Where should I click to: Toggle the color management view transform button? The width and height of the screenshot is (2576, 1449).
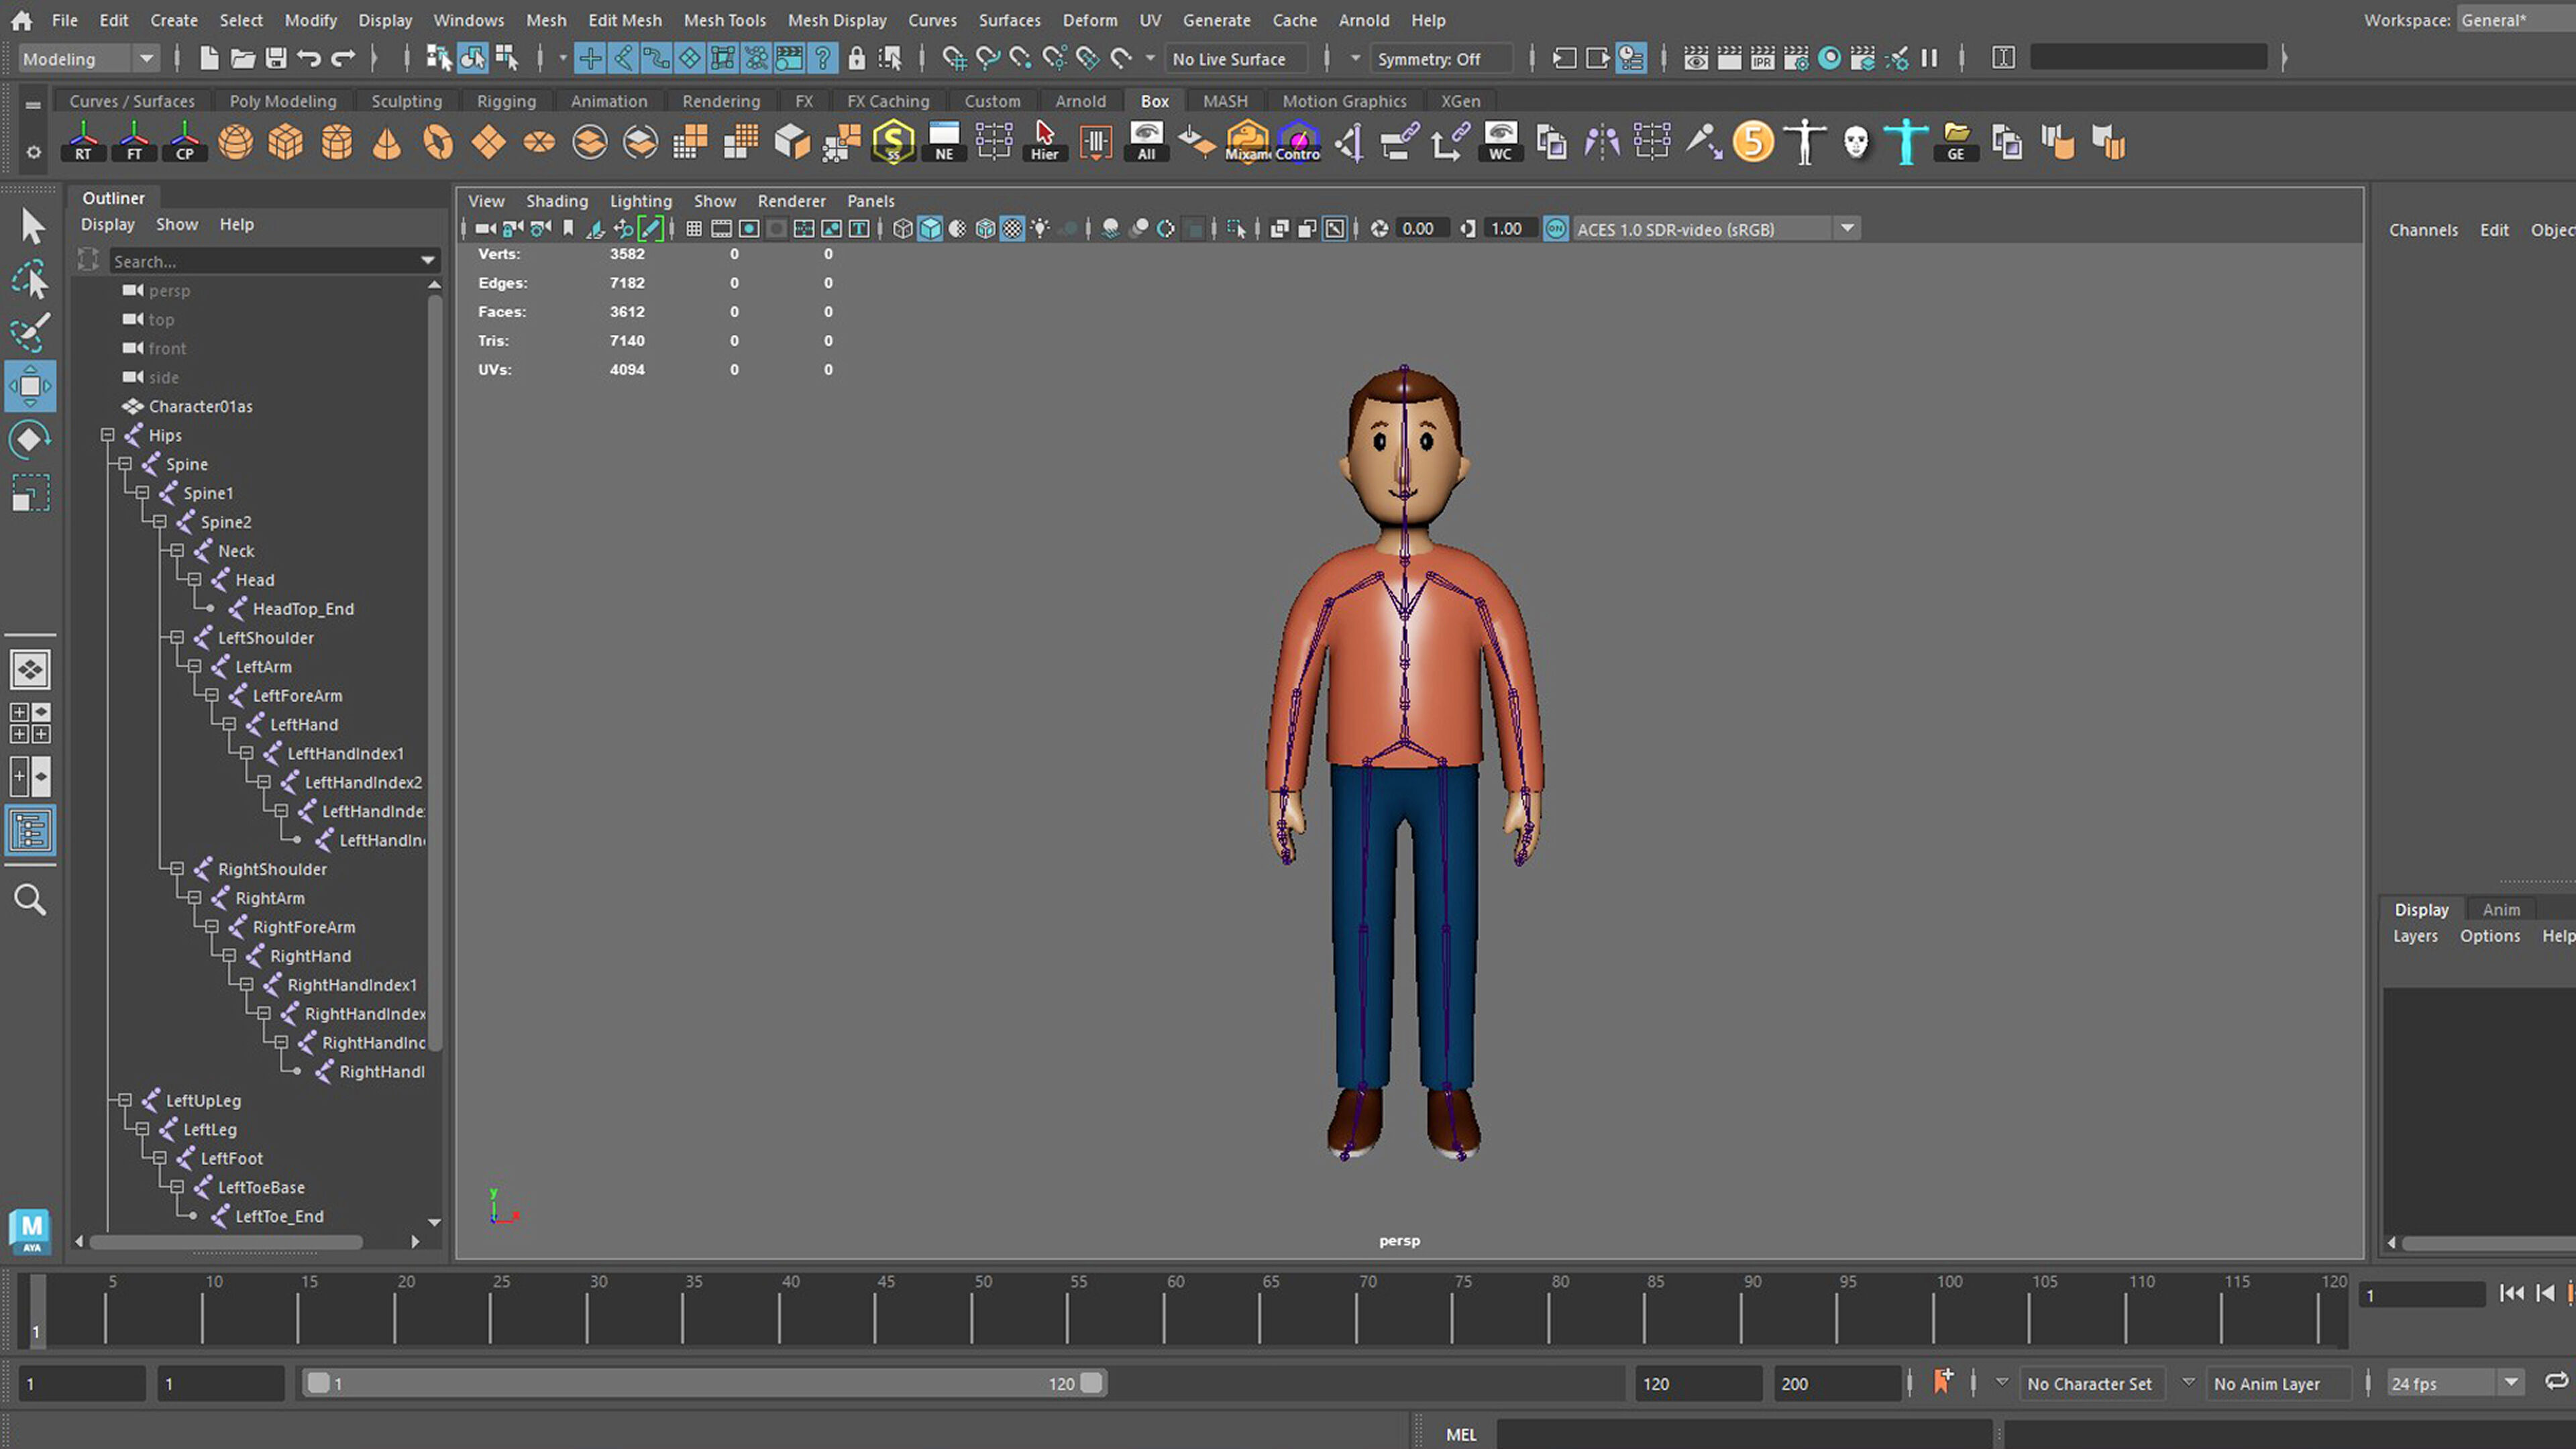tap(1556, 229)
